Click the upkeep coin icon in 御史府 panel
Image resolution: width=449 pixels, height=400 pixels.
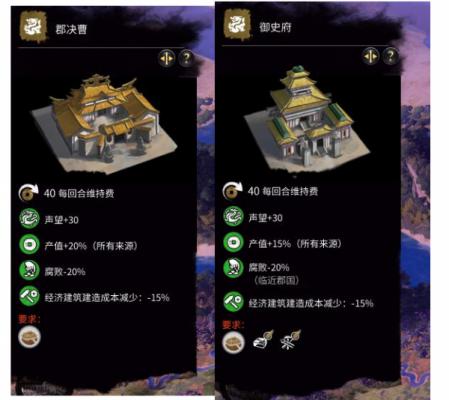click(233, 191)
